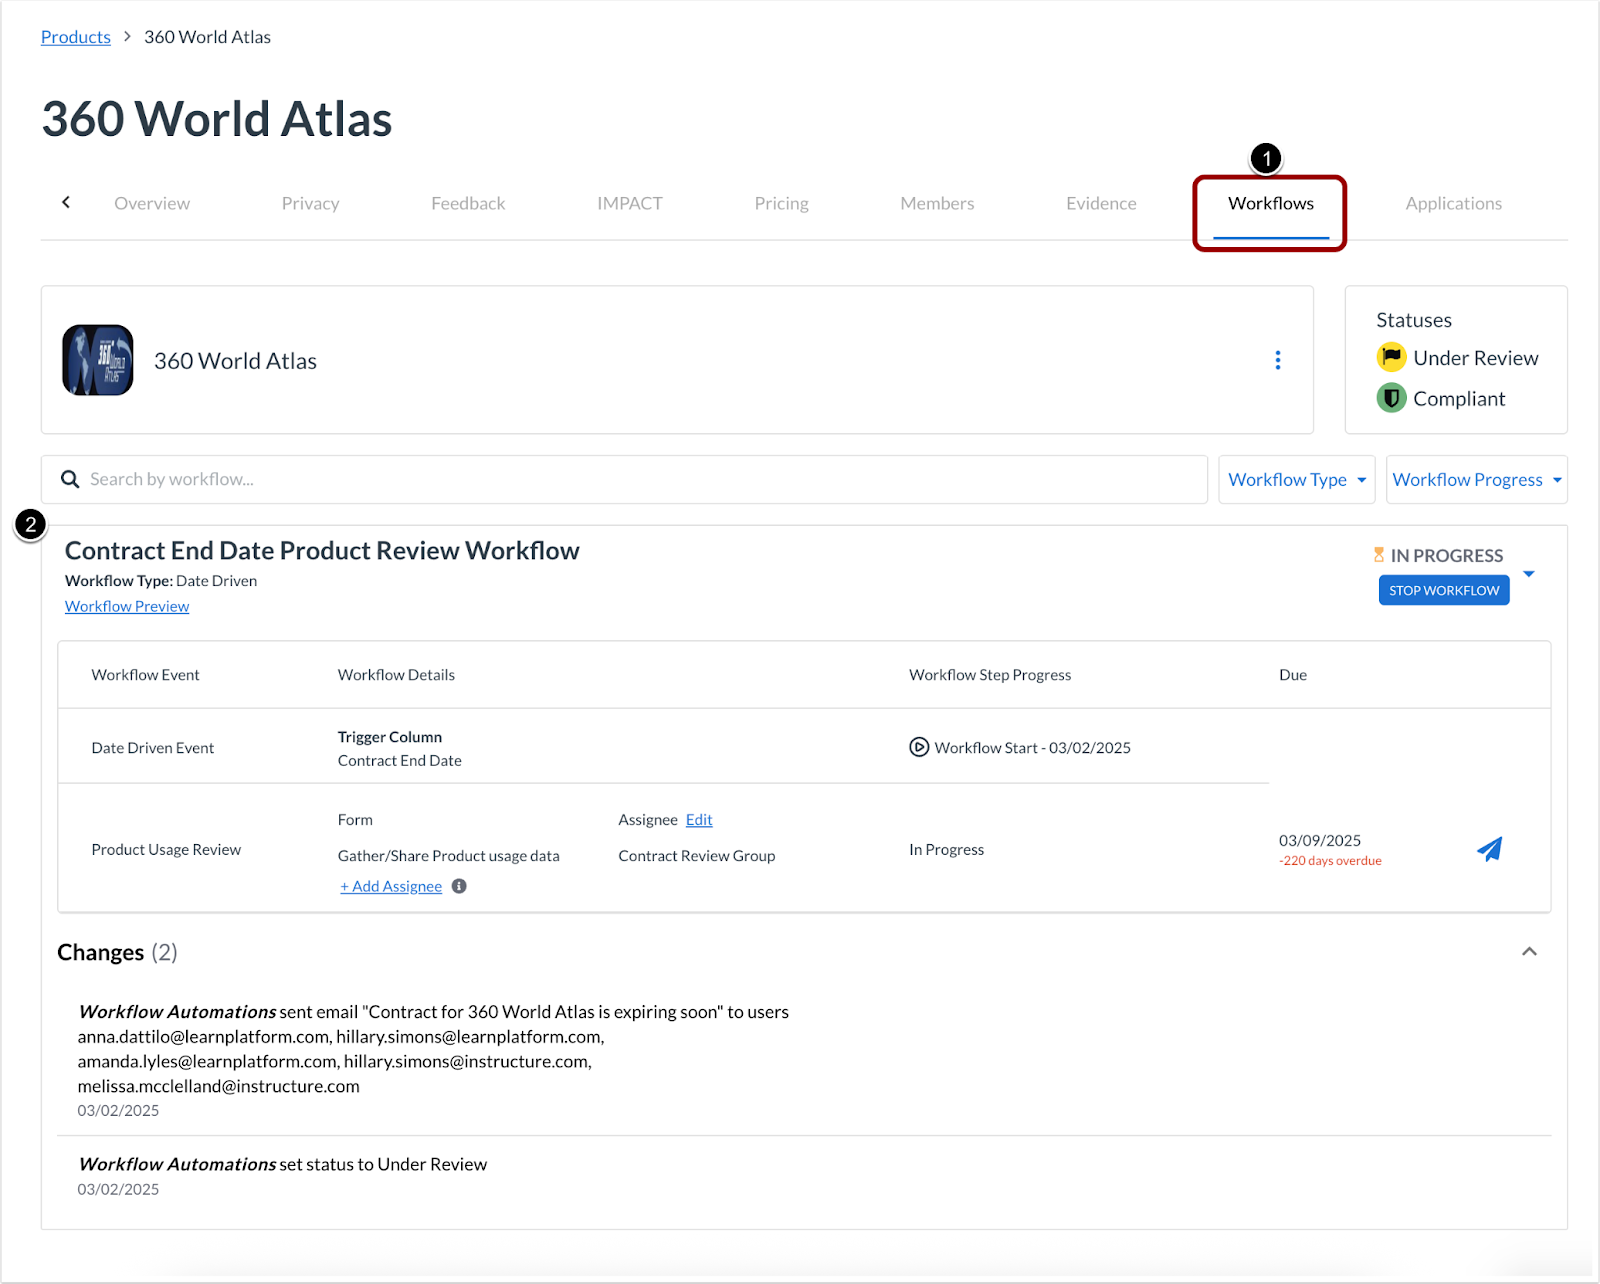Screen dimensions: 1600x1284
Task: Collapse the Changes section
Action: click(x=1529, y=951)
